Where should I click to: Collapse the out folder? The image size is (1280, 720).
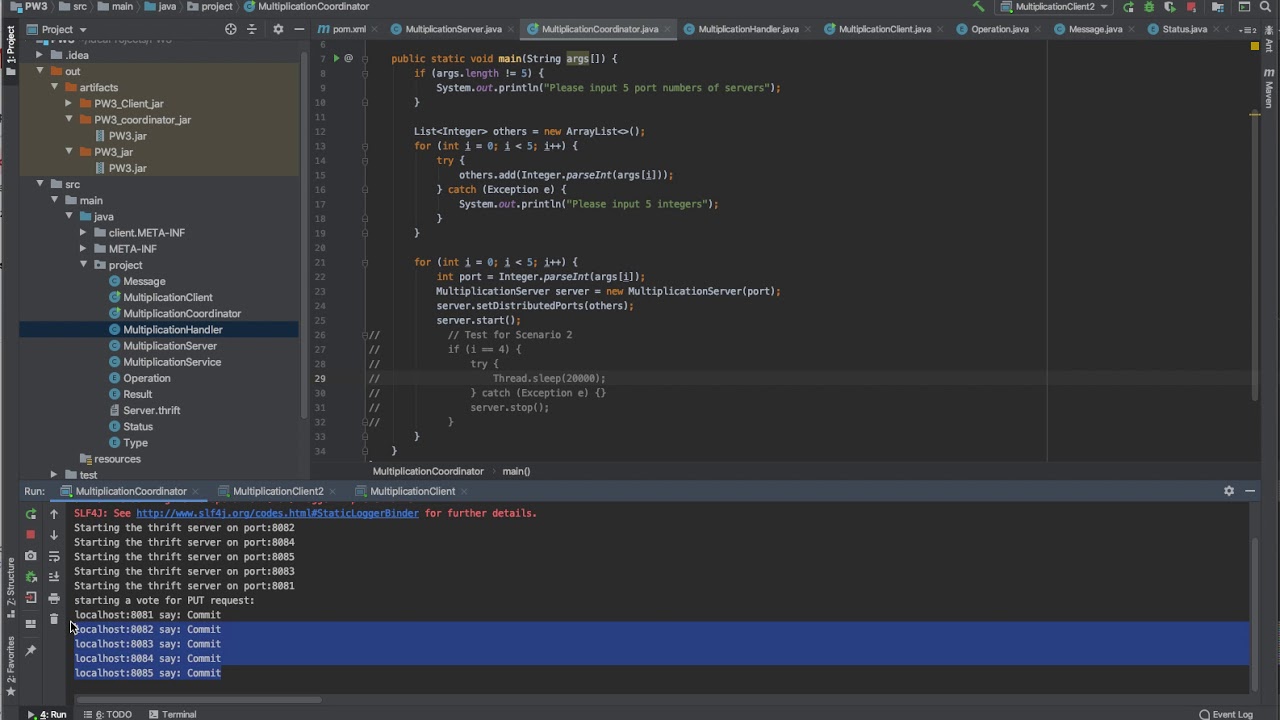(x=40, y=71)
